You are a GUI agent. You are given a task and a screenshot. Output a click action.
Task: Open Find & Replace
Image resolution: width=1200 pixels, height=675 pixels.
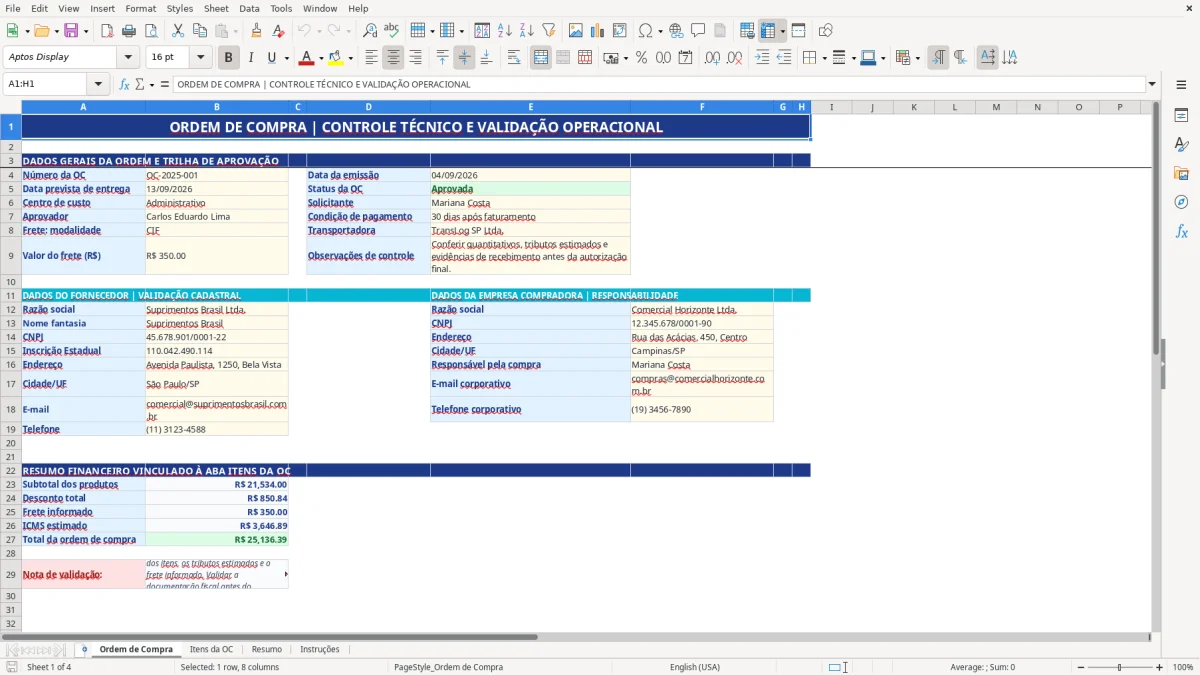(x=370, y=31)
